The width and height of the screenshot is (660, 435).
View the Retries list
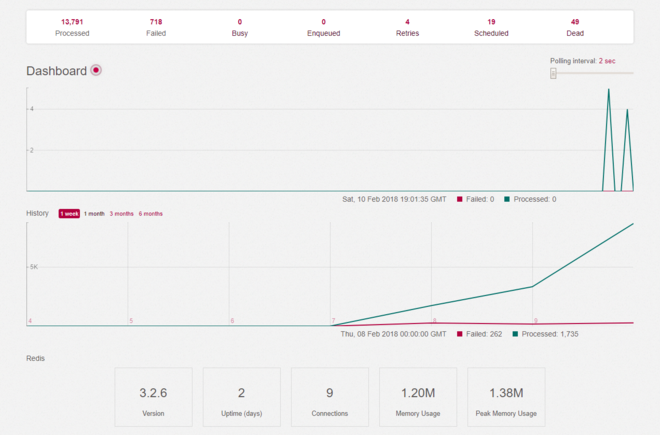click(407, 27)
